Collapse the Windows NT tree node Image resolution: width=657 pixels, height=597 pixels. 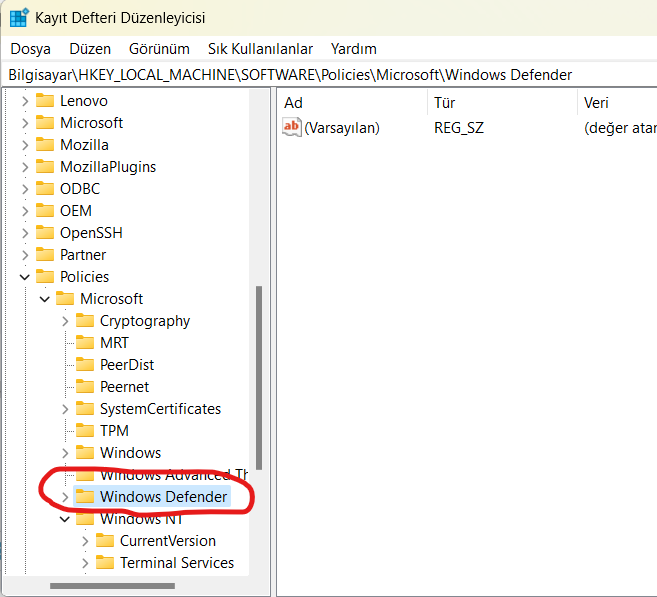point(65,519)
